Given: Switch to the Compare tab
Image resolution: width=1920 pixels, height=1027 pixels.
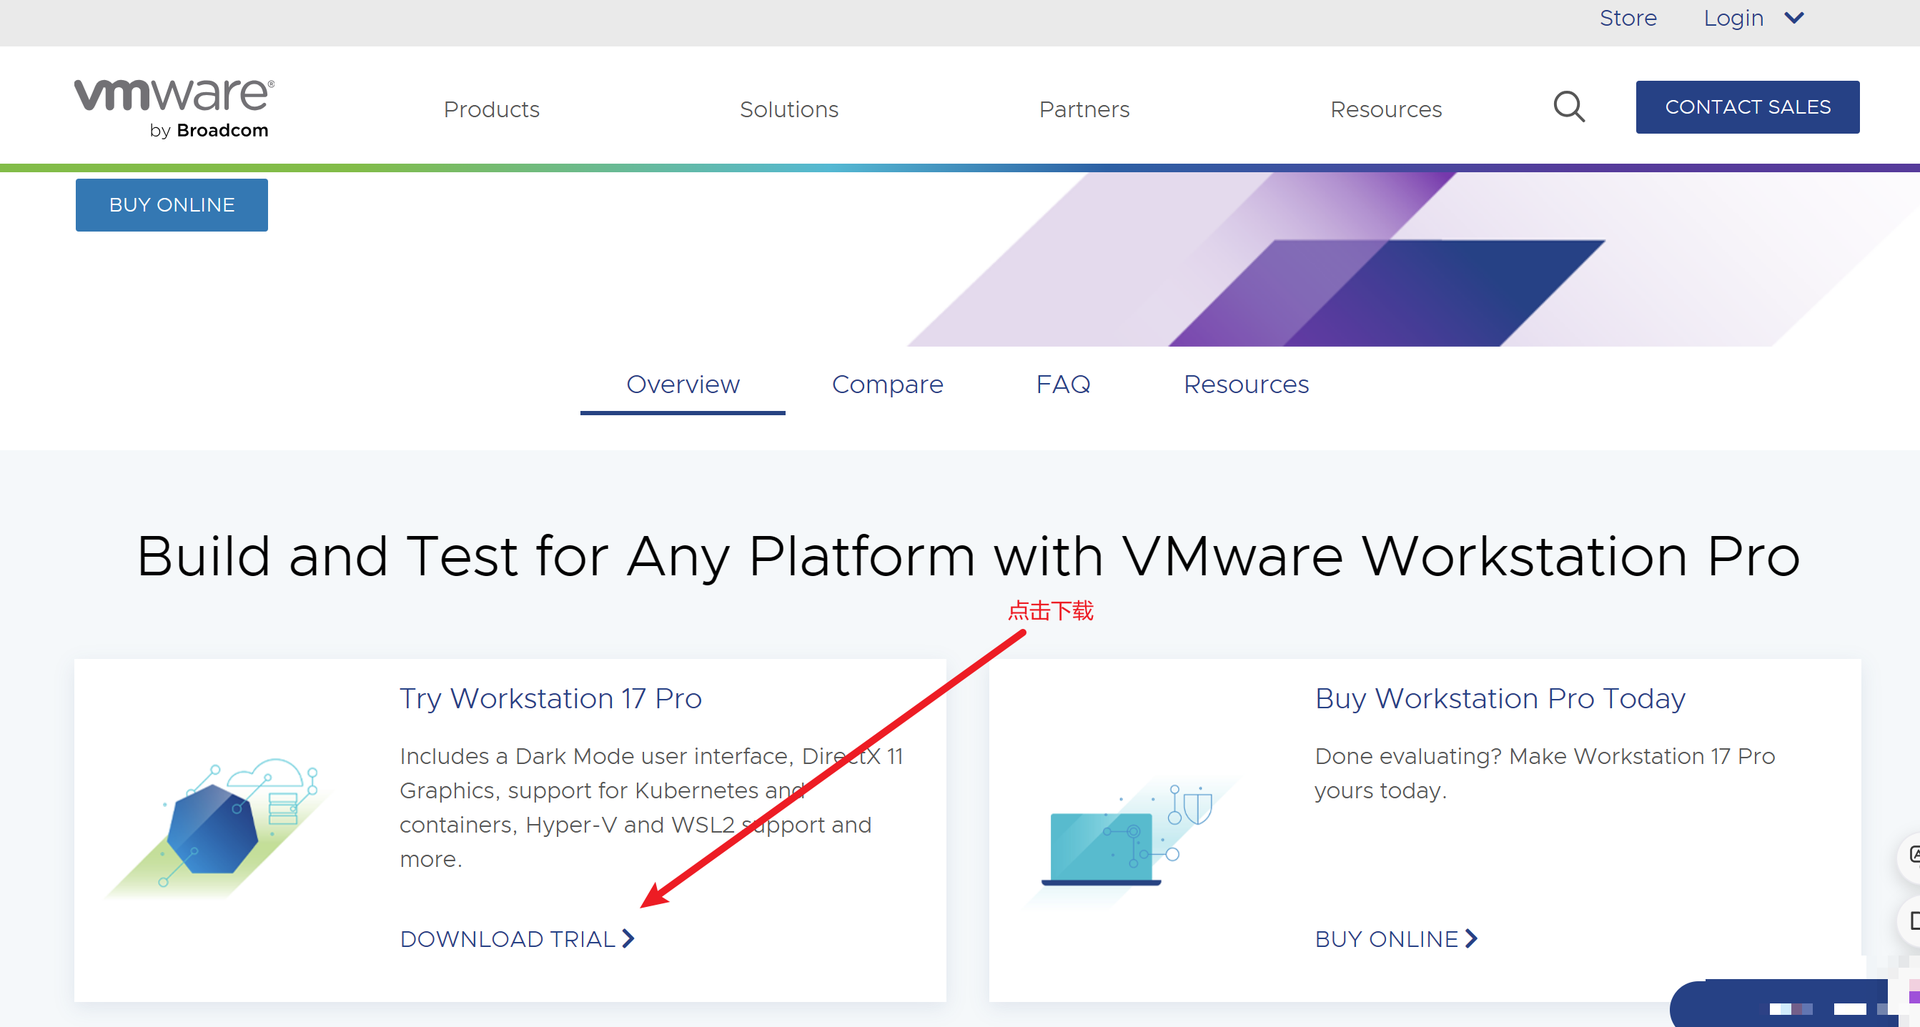Looking at the screenshot, I should pyautogui.click(x=887, y=385).
